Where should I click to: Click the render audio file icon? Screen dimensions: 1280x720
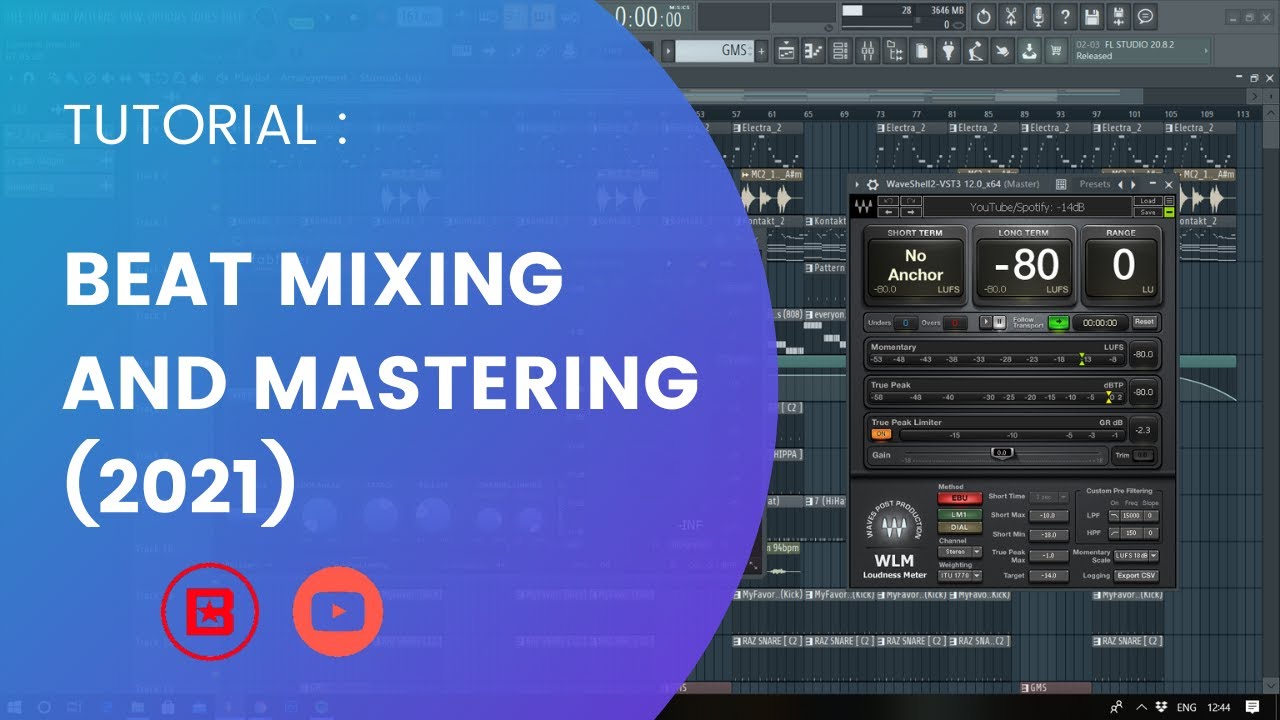[x=1119, y=17]
